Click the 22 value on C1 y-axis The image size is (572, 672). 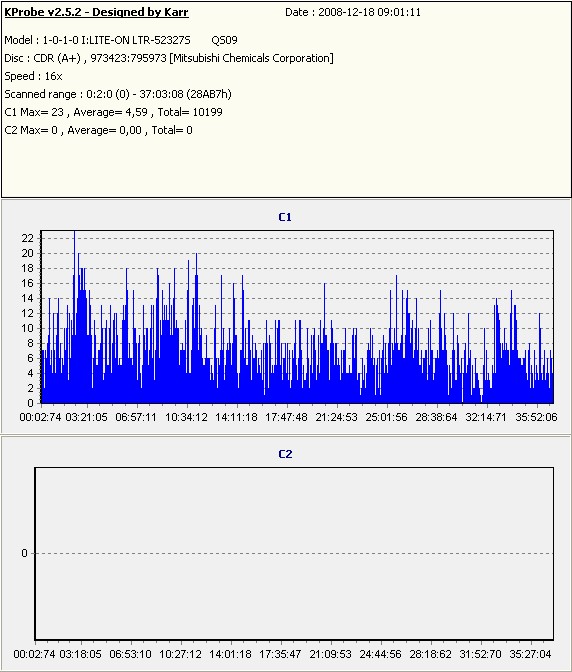tap(27, 238)
